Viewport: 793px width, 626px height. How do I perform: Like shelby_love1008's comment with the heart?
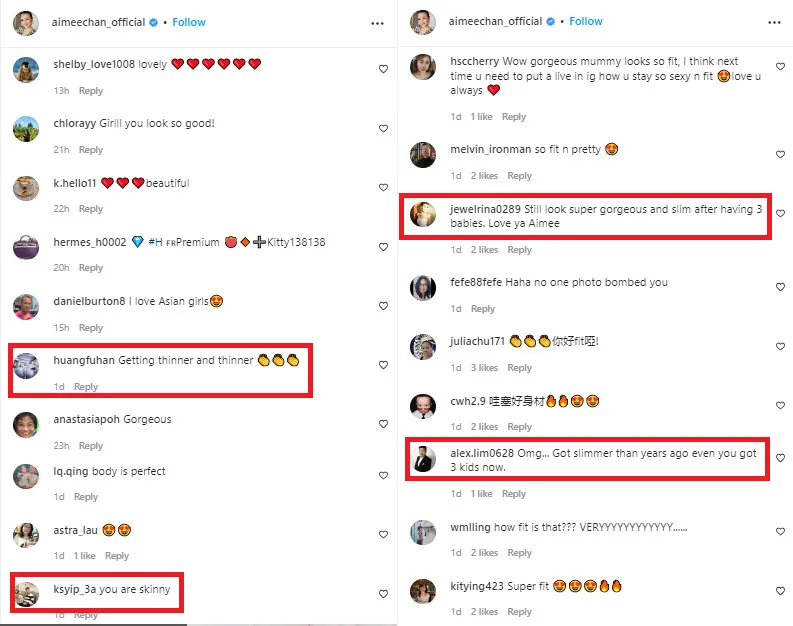pyautogui.click(x=383, y=69)
